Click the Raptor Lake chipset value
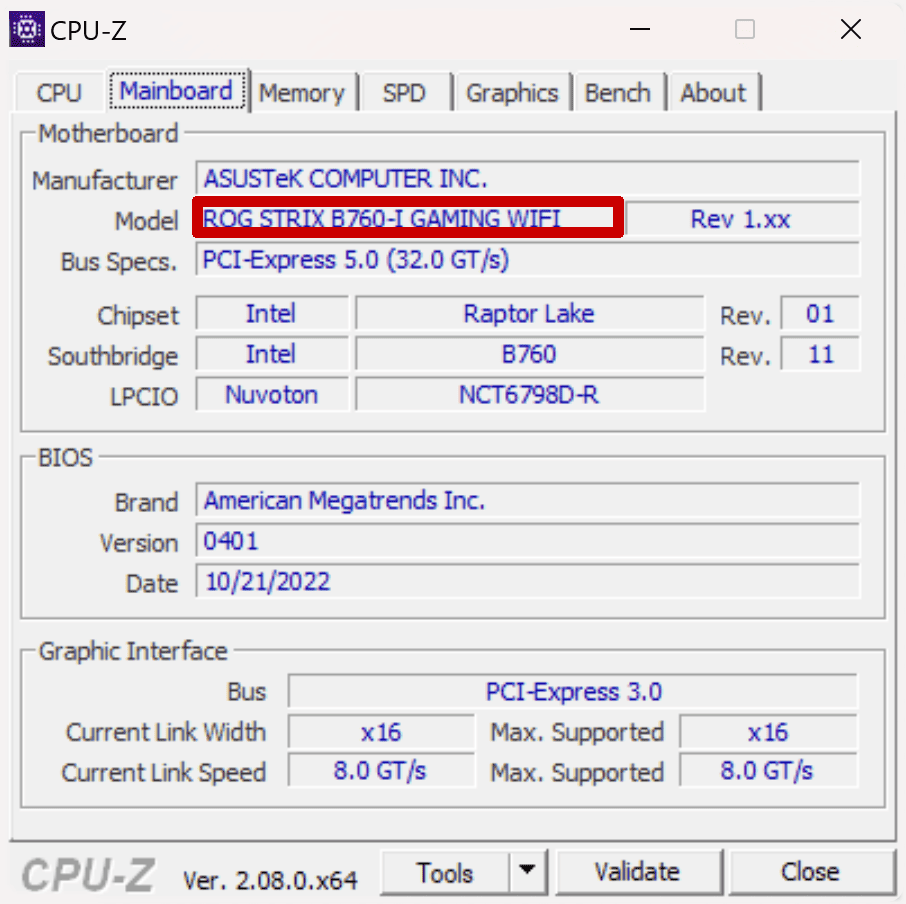 [x=529, y=314]
